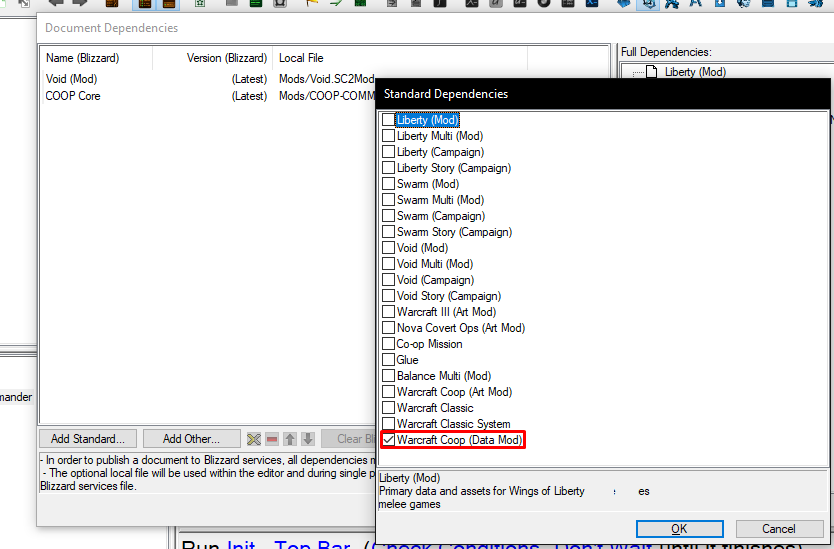
Task: Check the Swarm Multi (Mod) checkbox
Action: click(x=388, y=200)
